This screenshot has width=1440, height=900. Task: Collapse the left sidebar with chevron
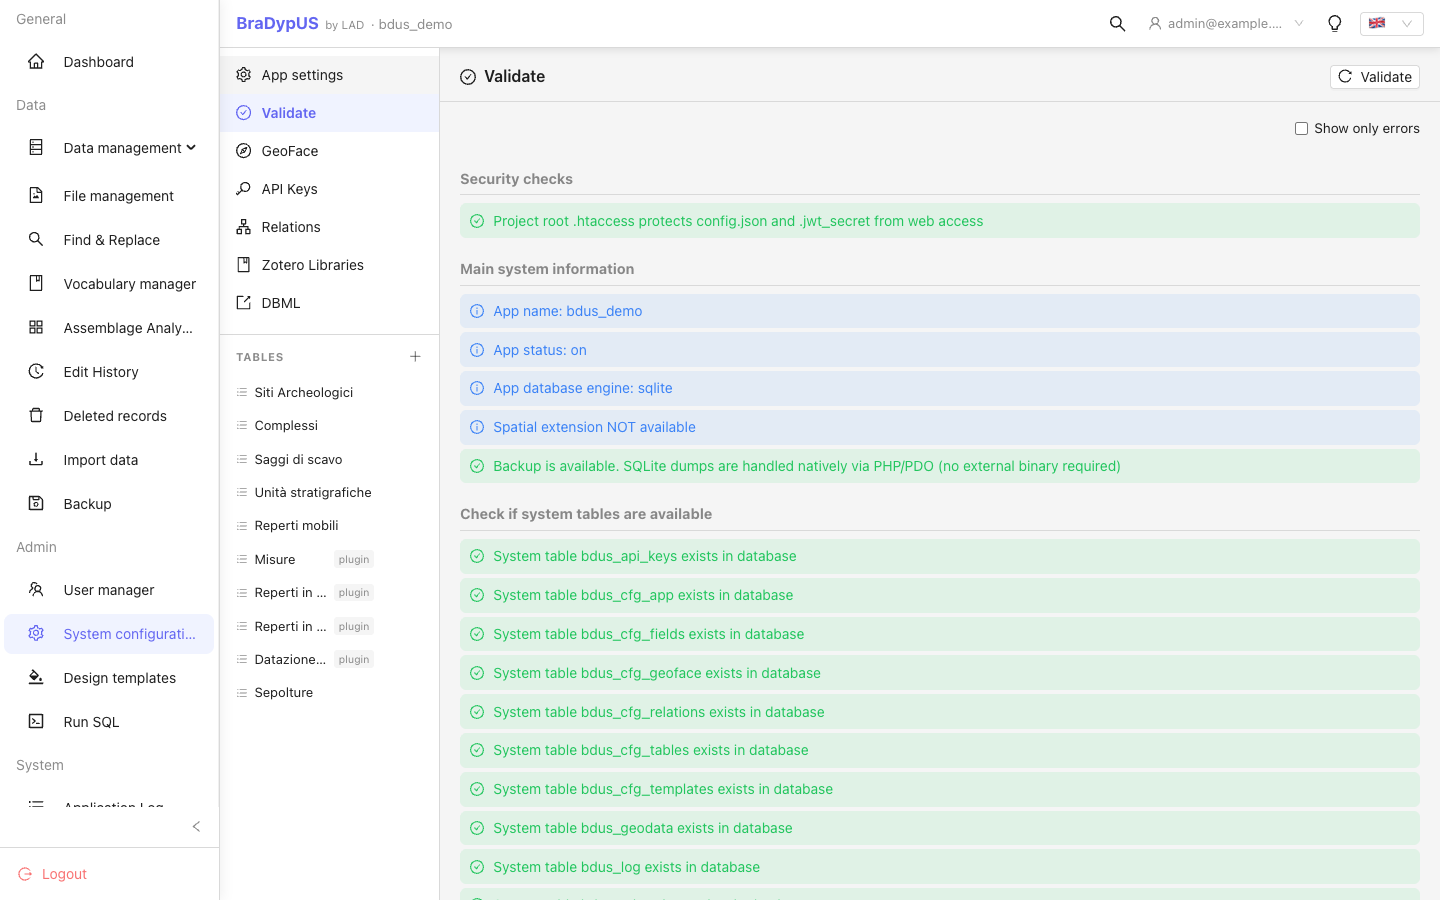(196, 826)
